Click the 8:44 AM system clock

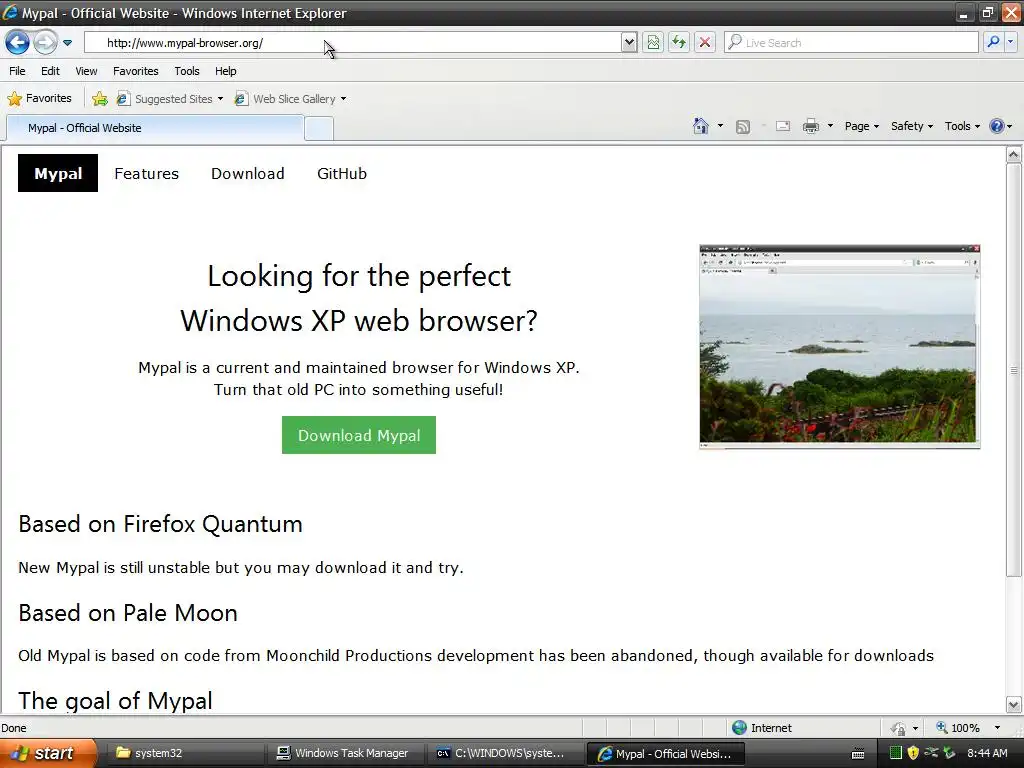point(987,753)
